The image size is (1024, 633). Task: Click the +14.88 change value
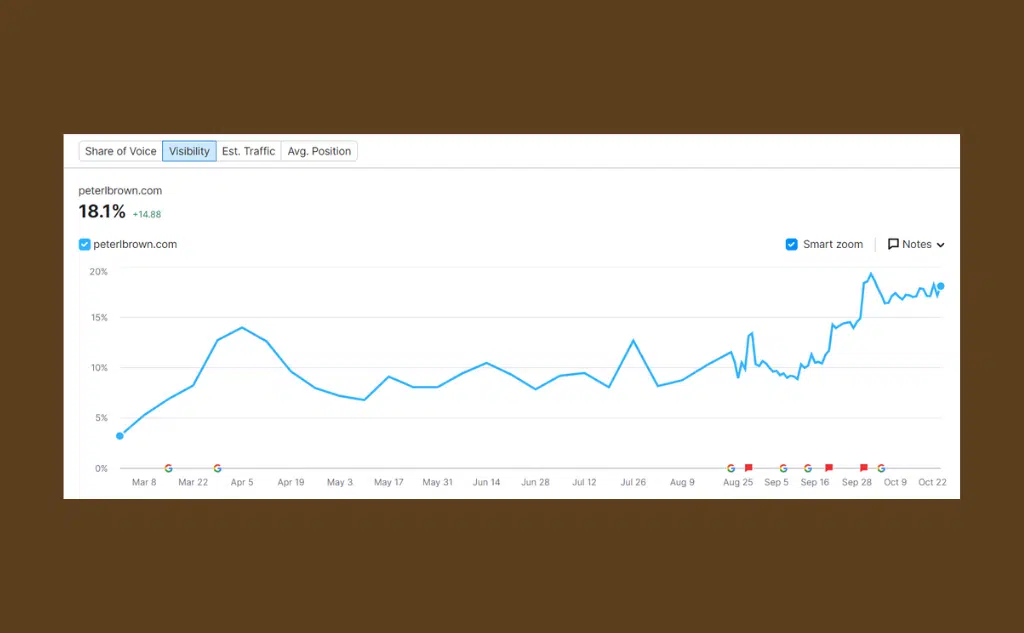tap(147, 214)
